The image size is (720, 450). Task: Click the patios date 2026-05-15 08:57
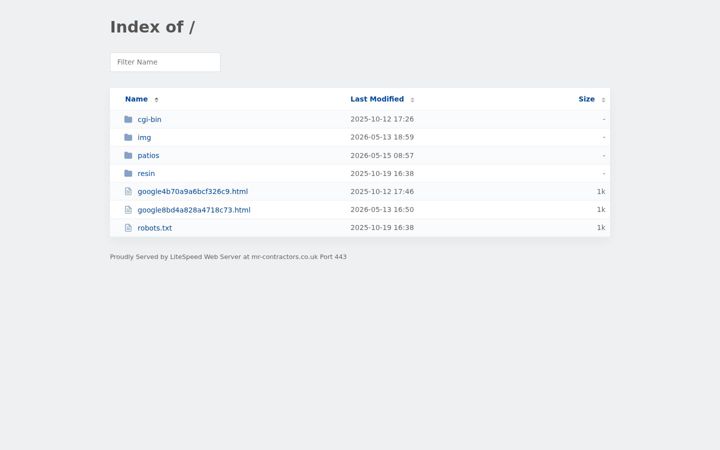pyautogui.click(x=382, y=155)
